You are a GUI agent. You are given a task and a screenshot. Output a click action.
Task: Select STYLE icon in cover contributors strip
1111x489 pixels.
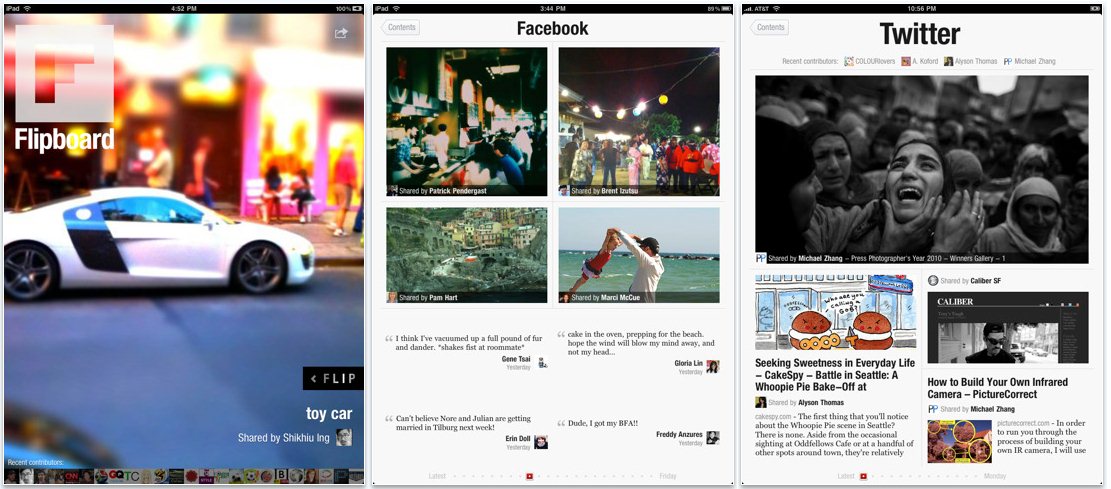[x=206, y=476]
